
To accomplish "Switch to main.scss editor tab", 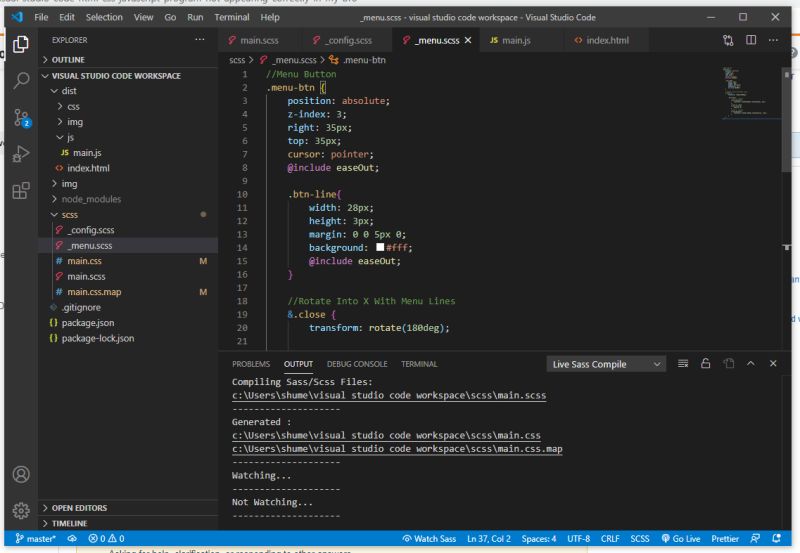I will (258, 40).
